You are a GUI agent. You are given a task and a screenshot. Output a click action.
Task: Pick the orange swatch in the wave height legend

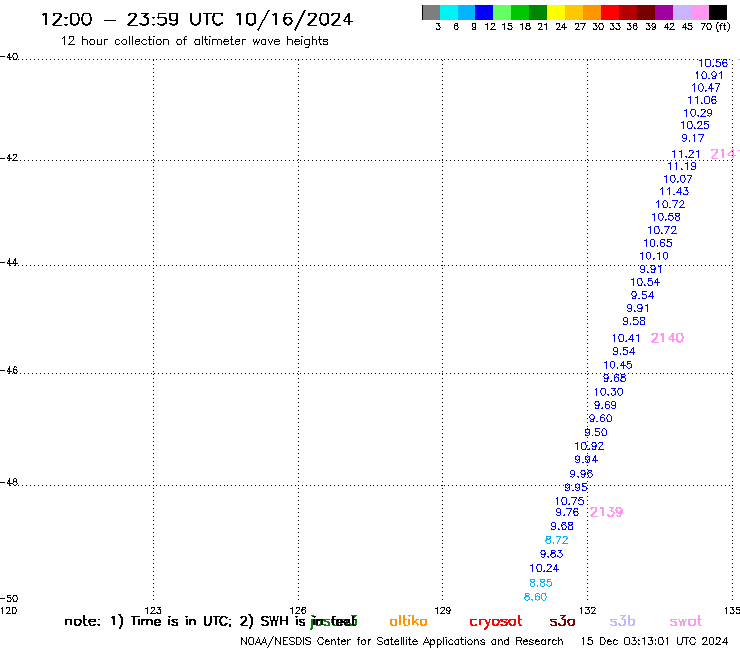click(592, 12)
